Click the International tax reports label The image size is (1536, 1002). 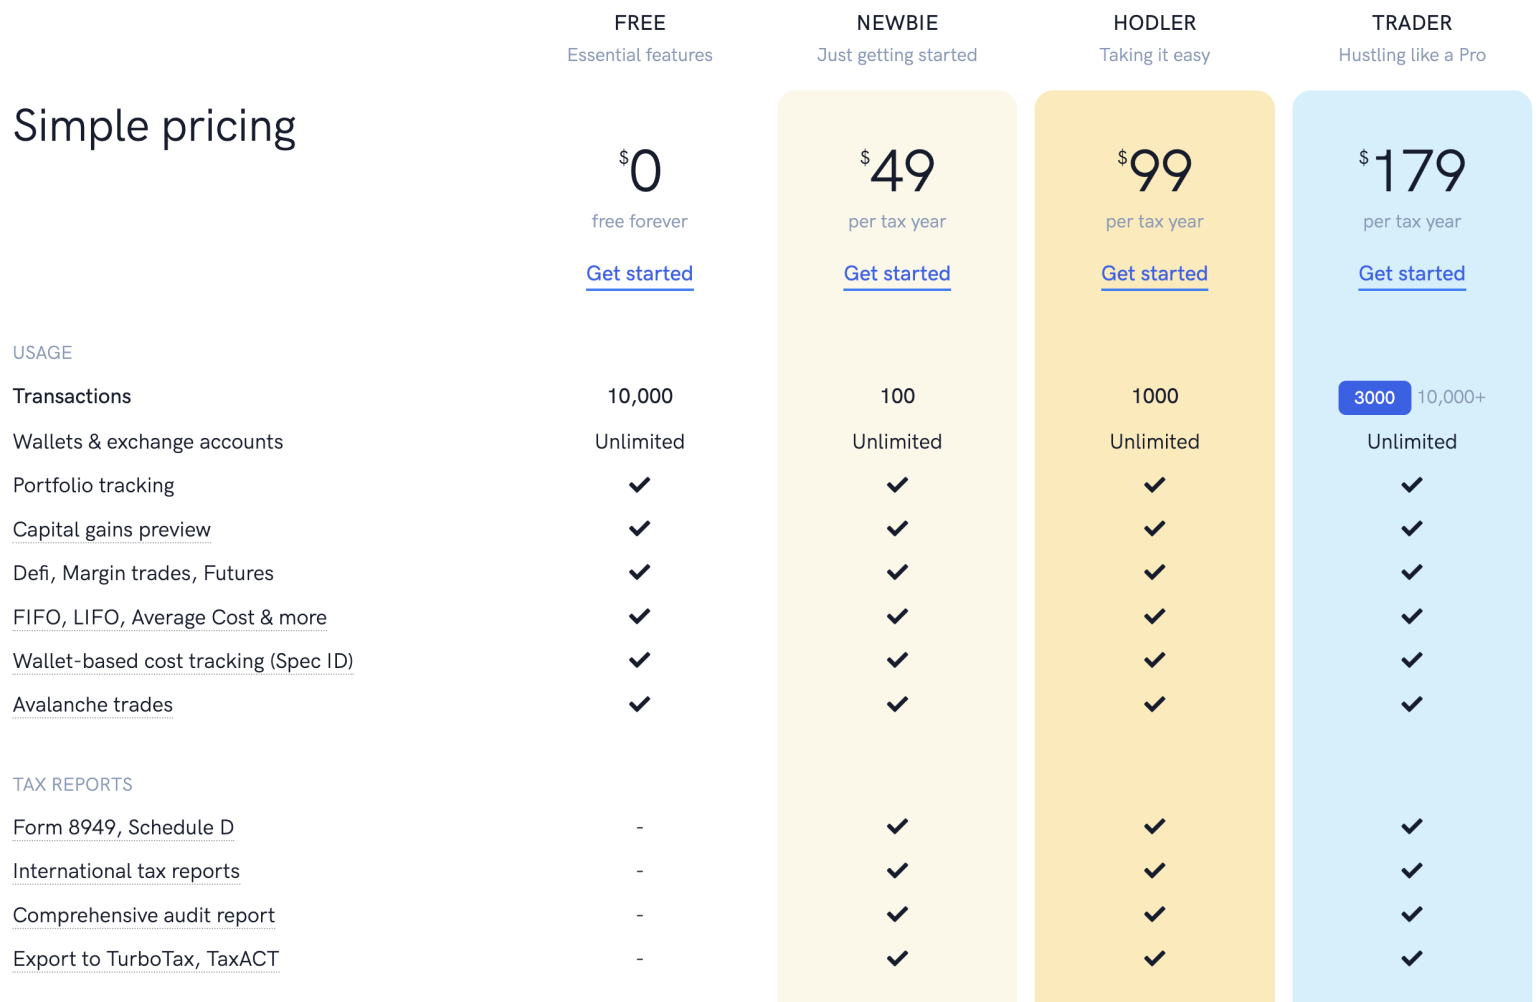click(x=126, y=872)
